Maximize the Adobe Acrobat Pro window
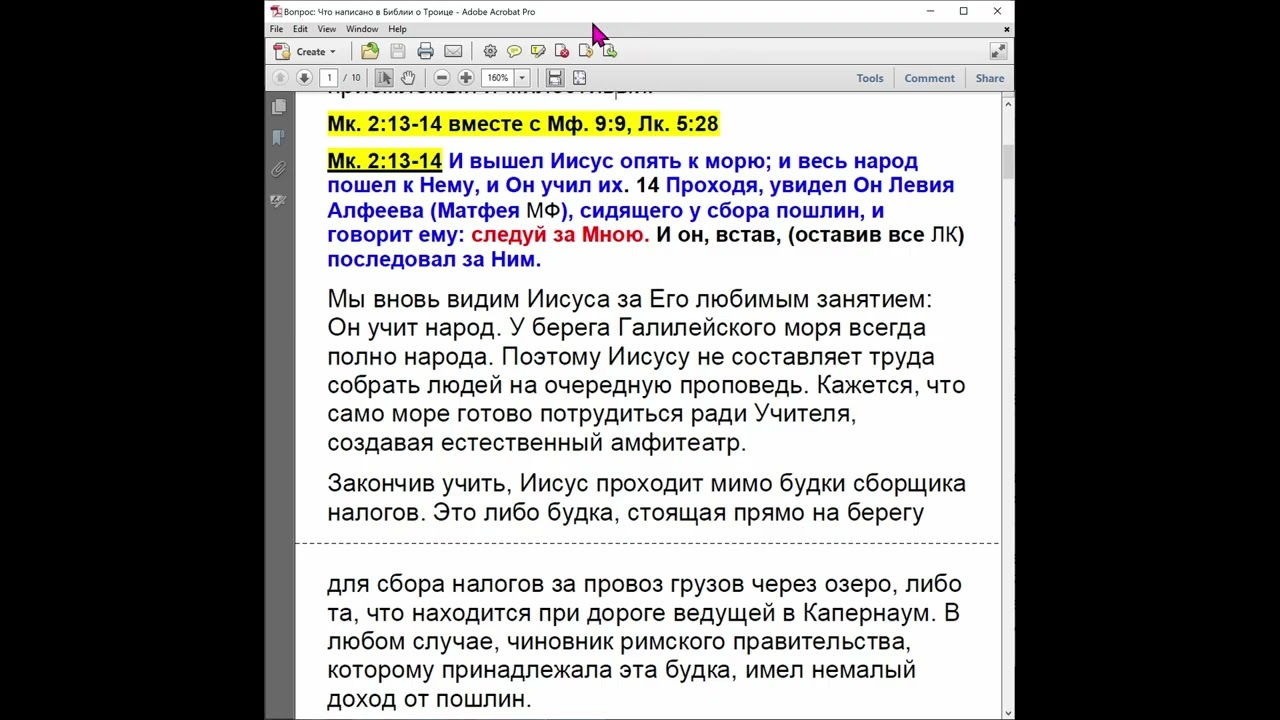Image resolution: width=1280 pixels, height=720 pixels. [963, 11]
